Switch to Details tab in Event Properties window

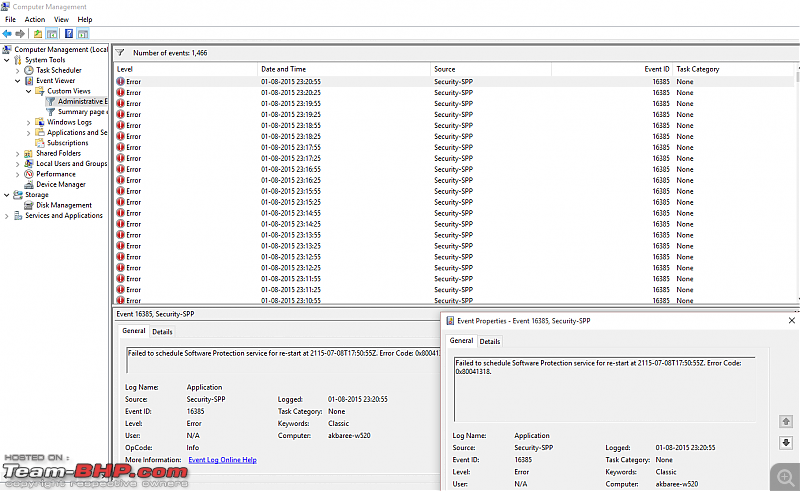490,341
